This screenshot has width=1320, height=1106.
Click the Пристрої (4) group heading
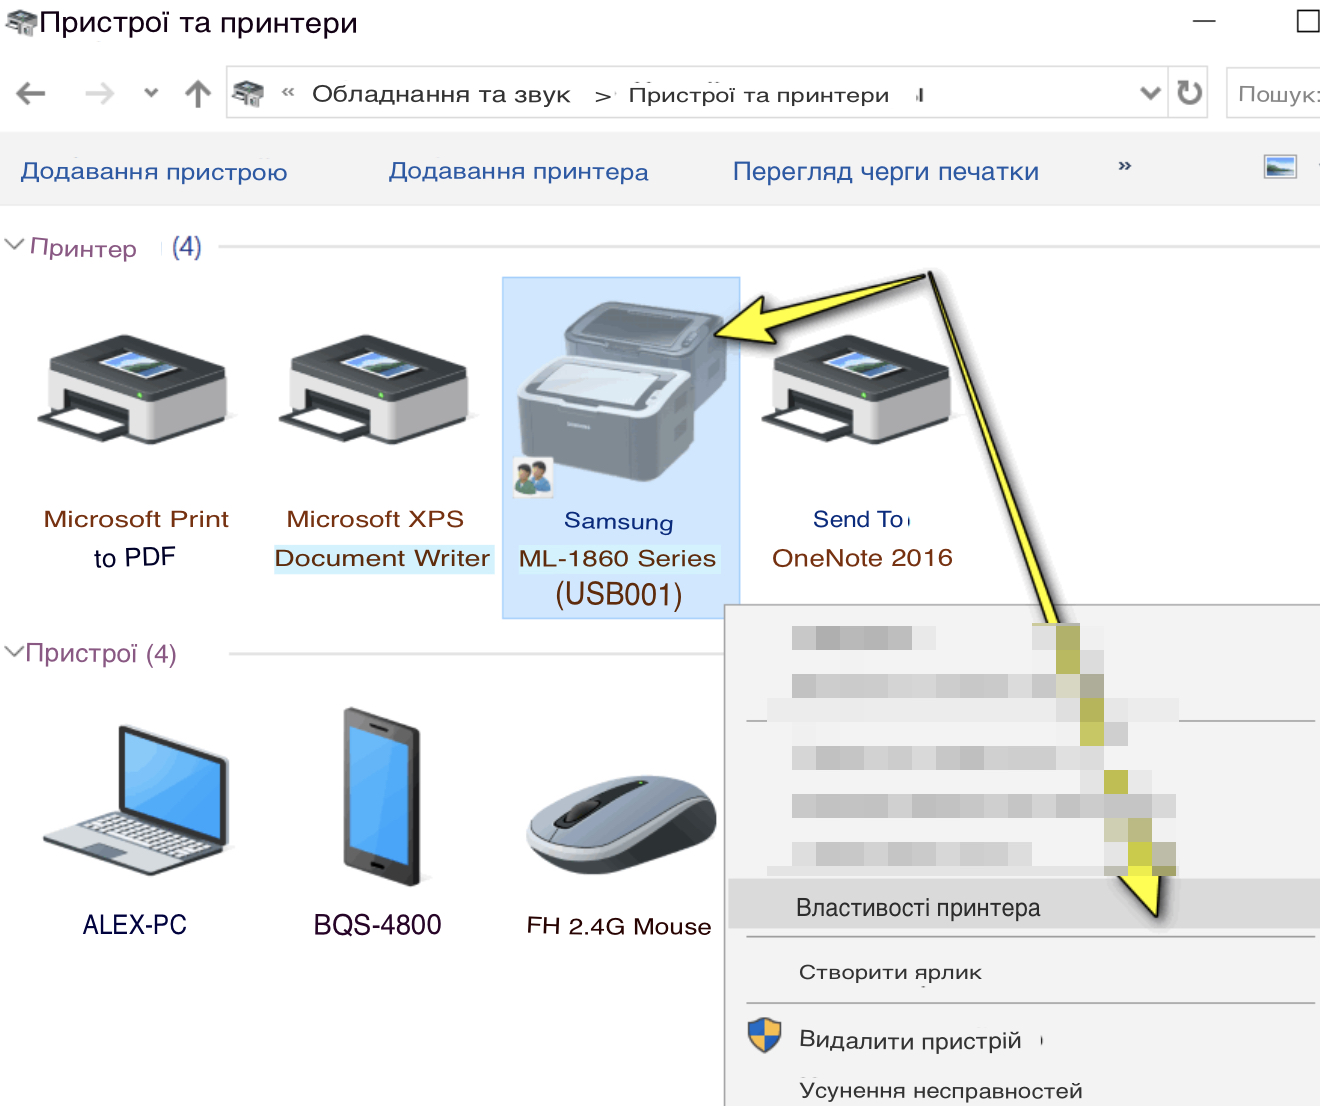tap(101, 653)
